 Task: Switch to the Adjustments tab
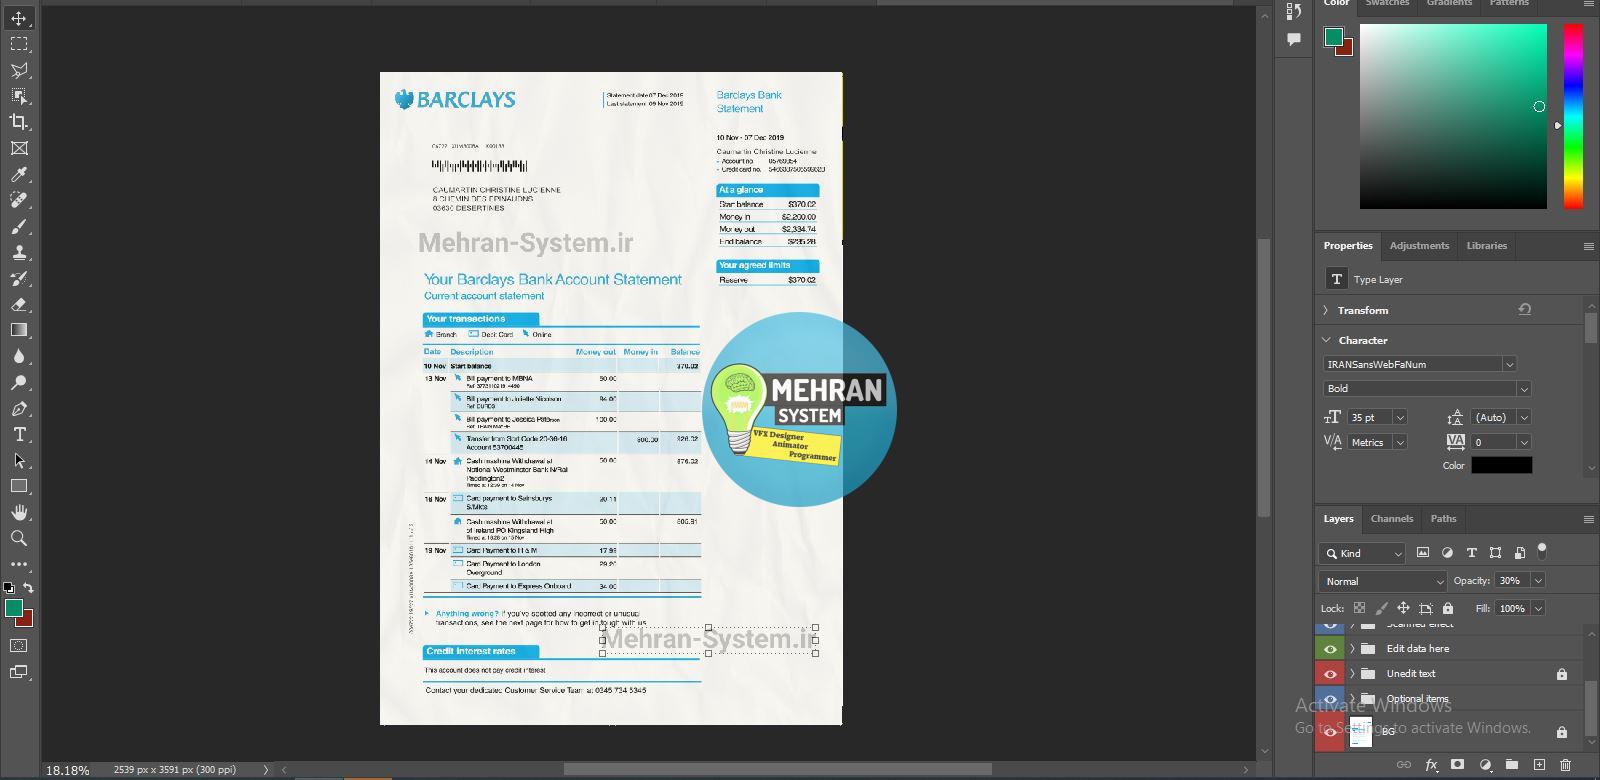tap(1419, 245)
